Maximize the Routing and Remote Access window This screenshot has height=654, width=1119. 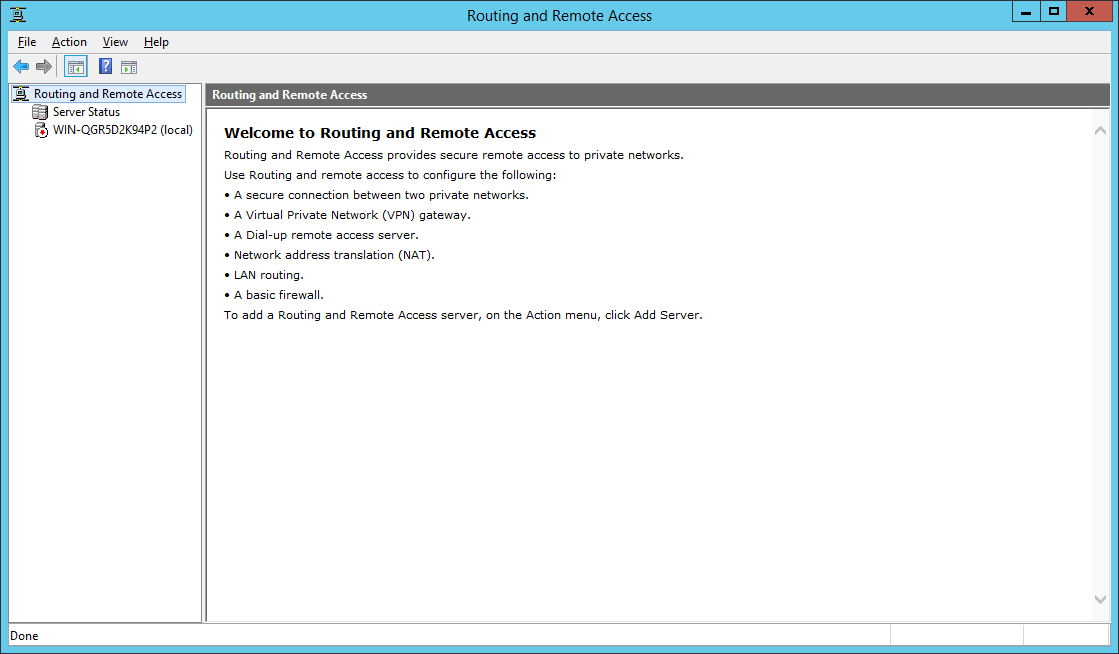click(x=1053, y=11)
